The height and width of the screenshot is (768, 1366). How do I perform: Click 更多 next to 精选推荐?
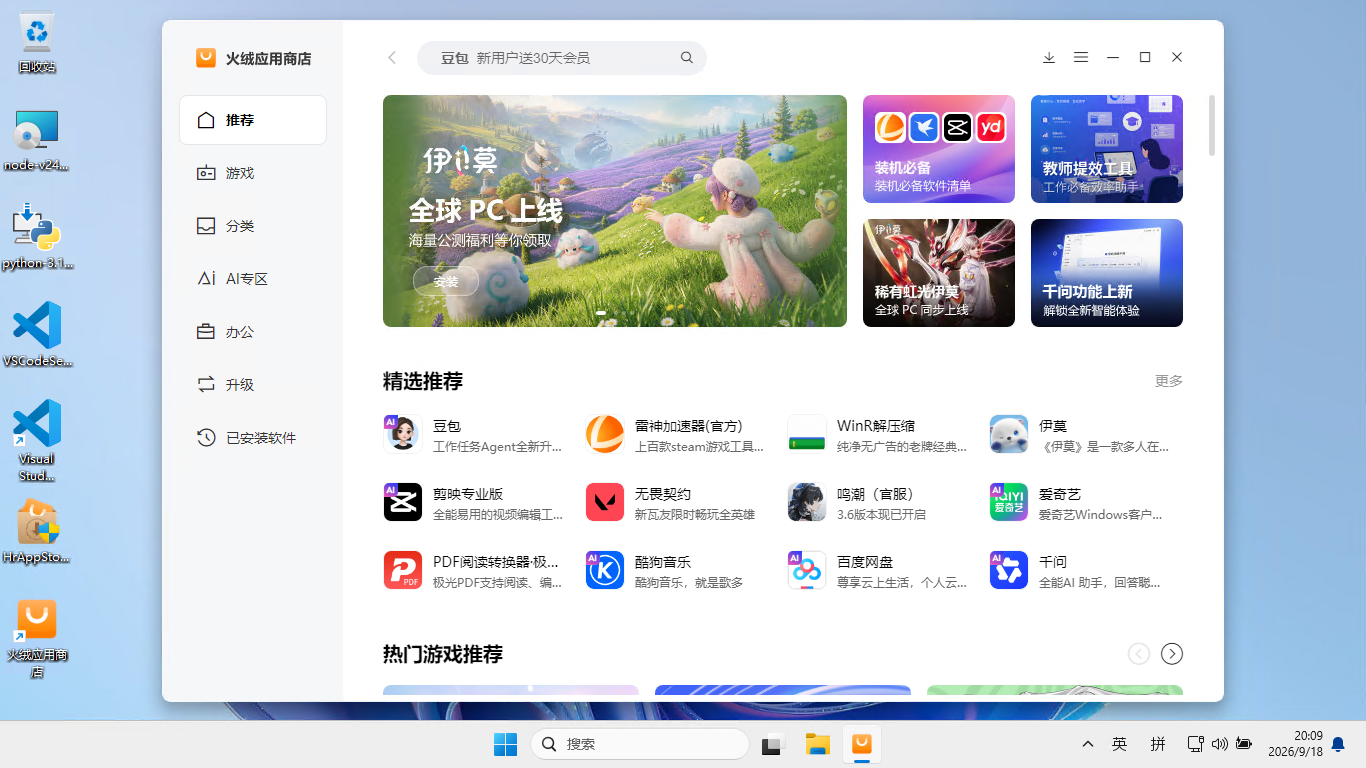click(1169, 381)
